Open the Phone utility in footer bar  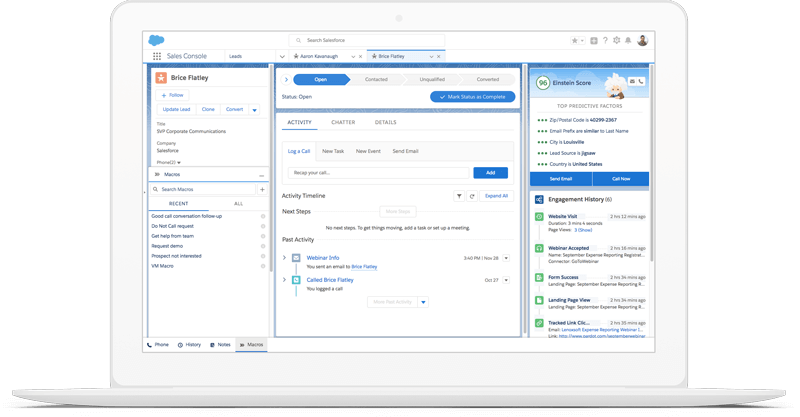[x=159, y=344]
